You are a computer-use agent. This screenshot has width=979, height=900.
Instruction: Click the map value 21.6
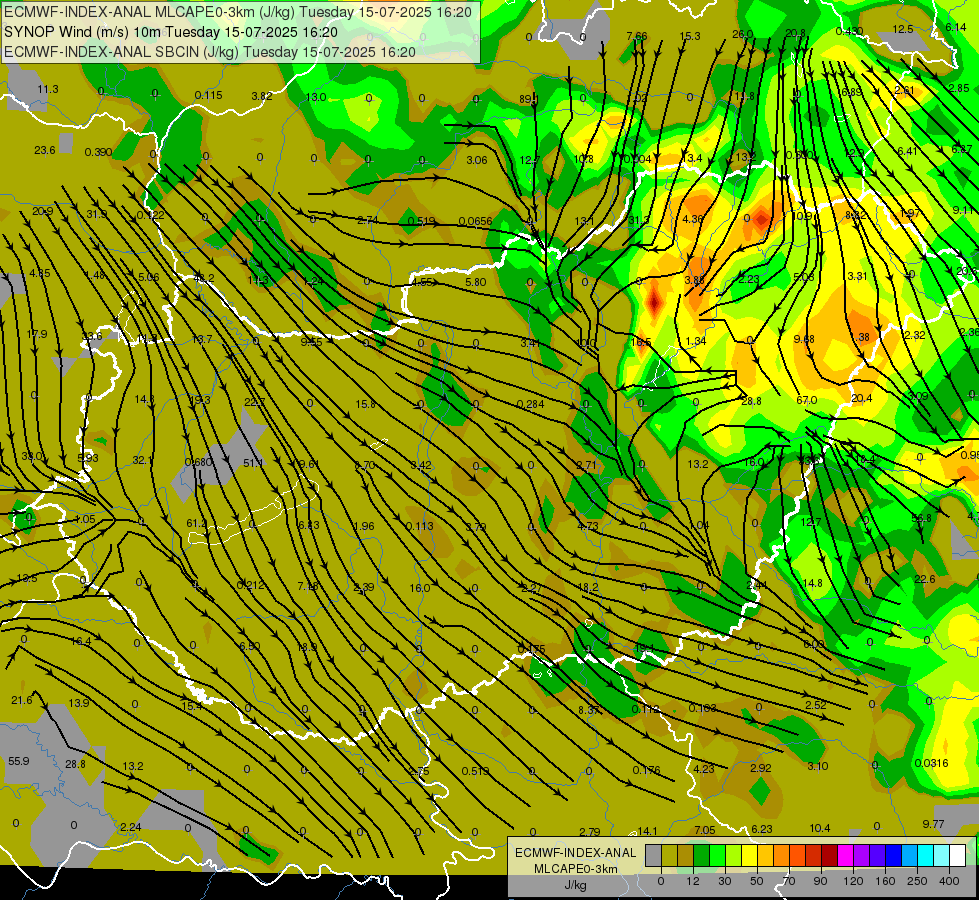coord(22,701)
